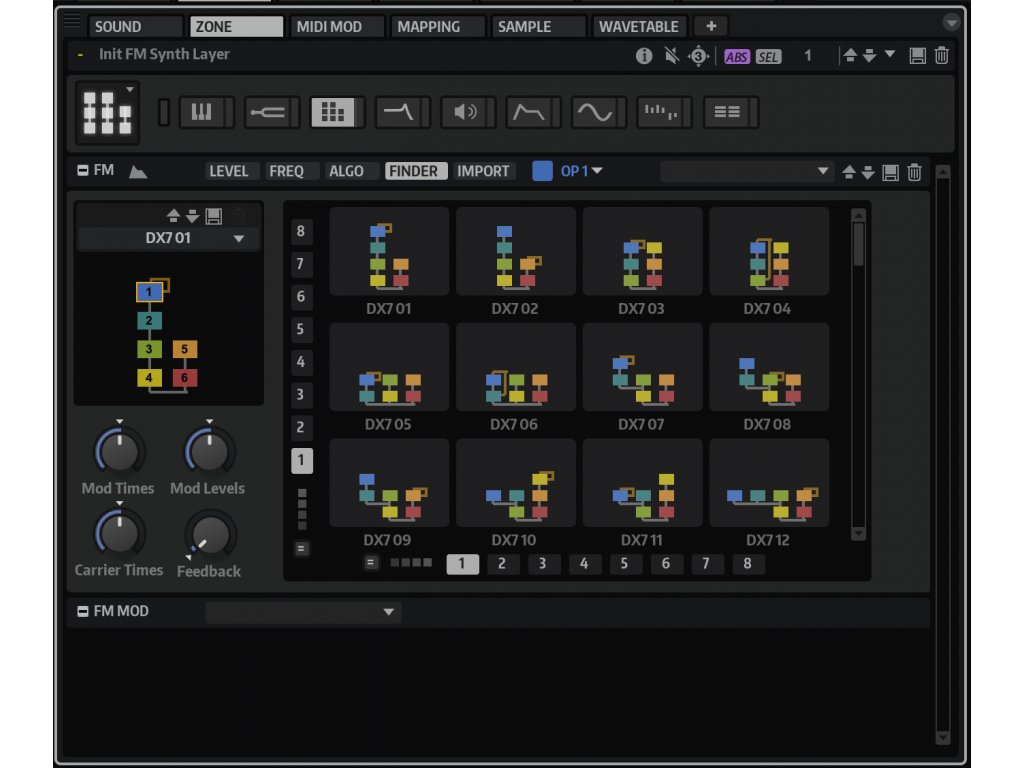Screen dimensions: 1024x768
Task: Click the trash icon in FM header
Action: [914, 172]
